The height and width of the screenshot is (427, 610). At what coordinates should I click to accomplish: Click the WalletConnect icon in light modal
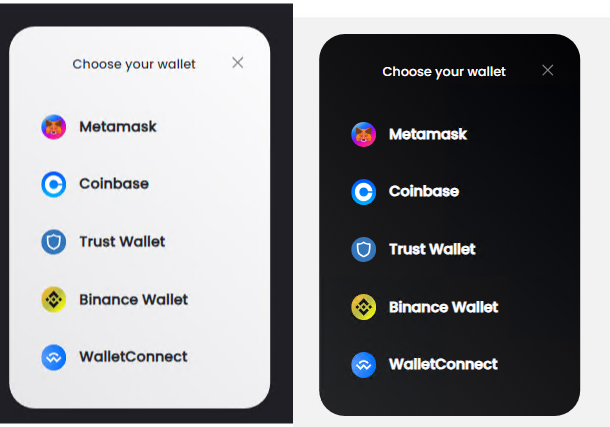(53, 357)
